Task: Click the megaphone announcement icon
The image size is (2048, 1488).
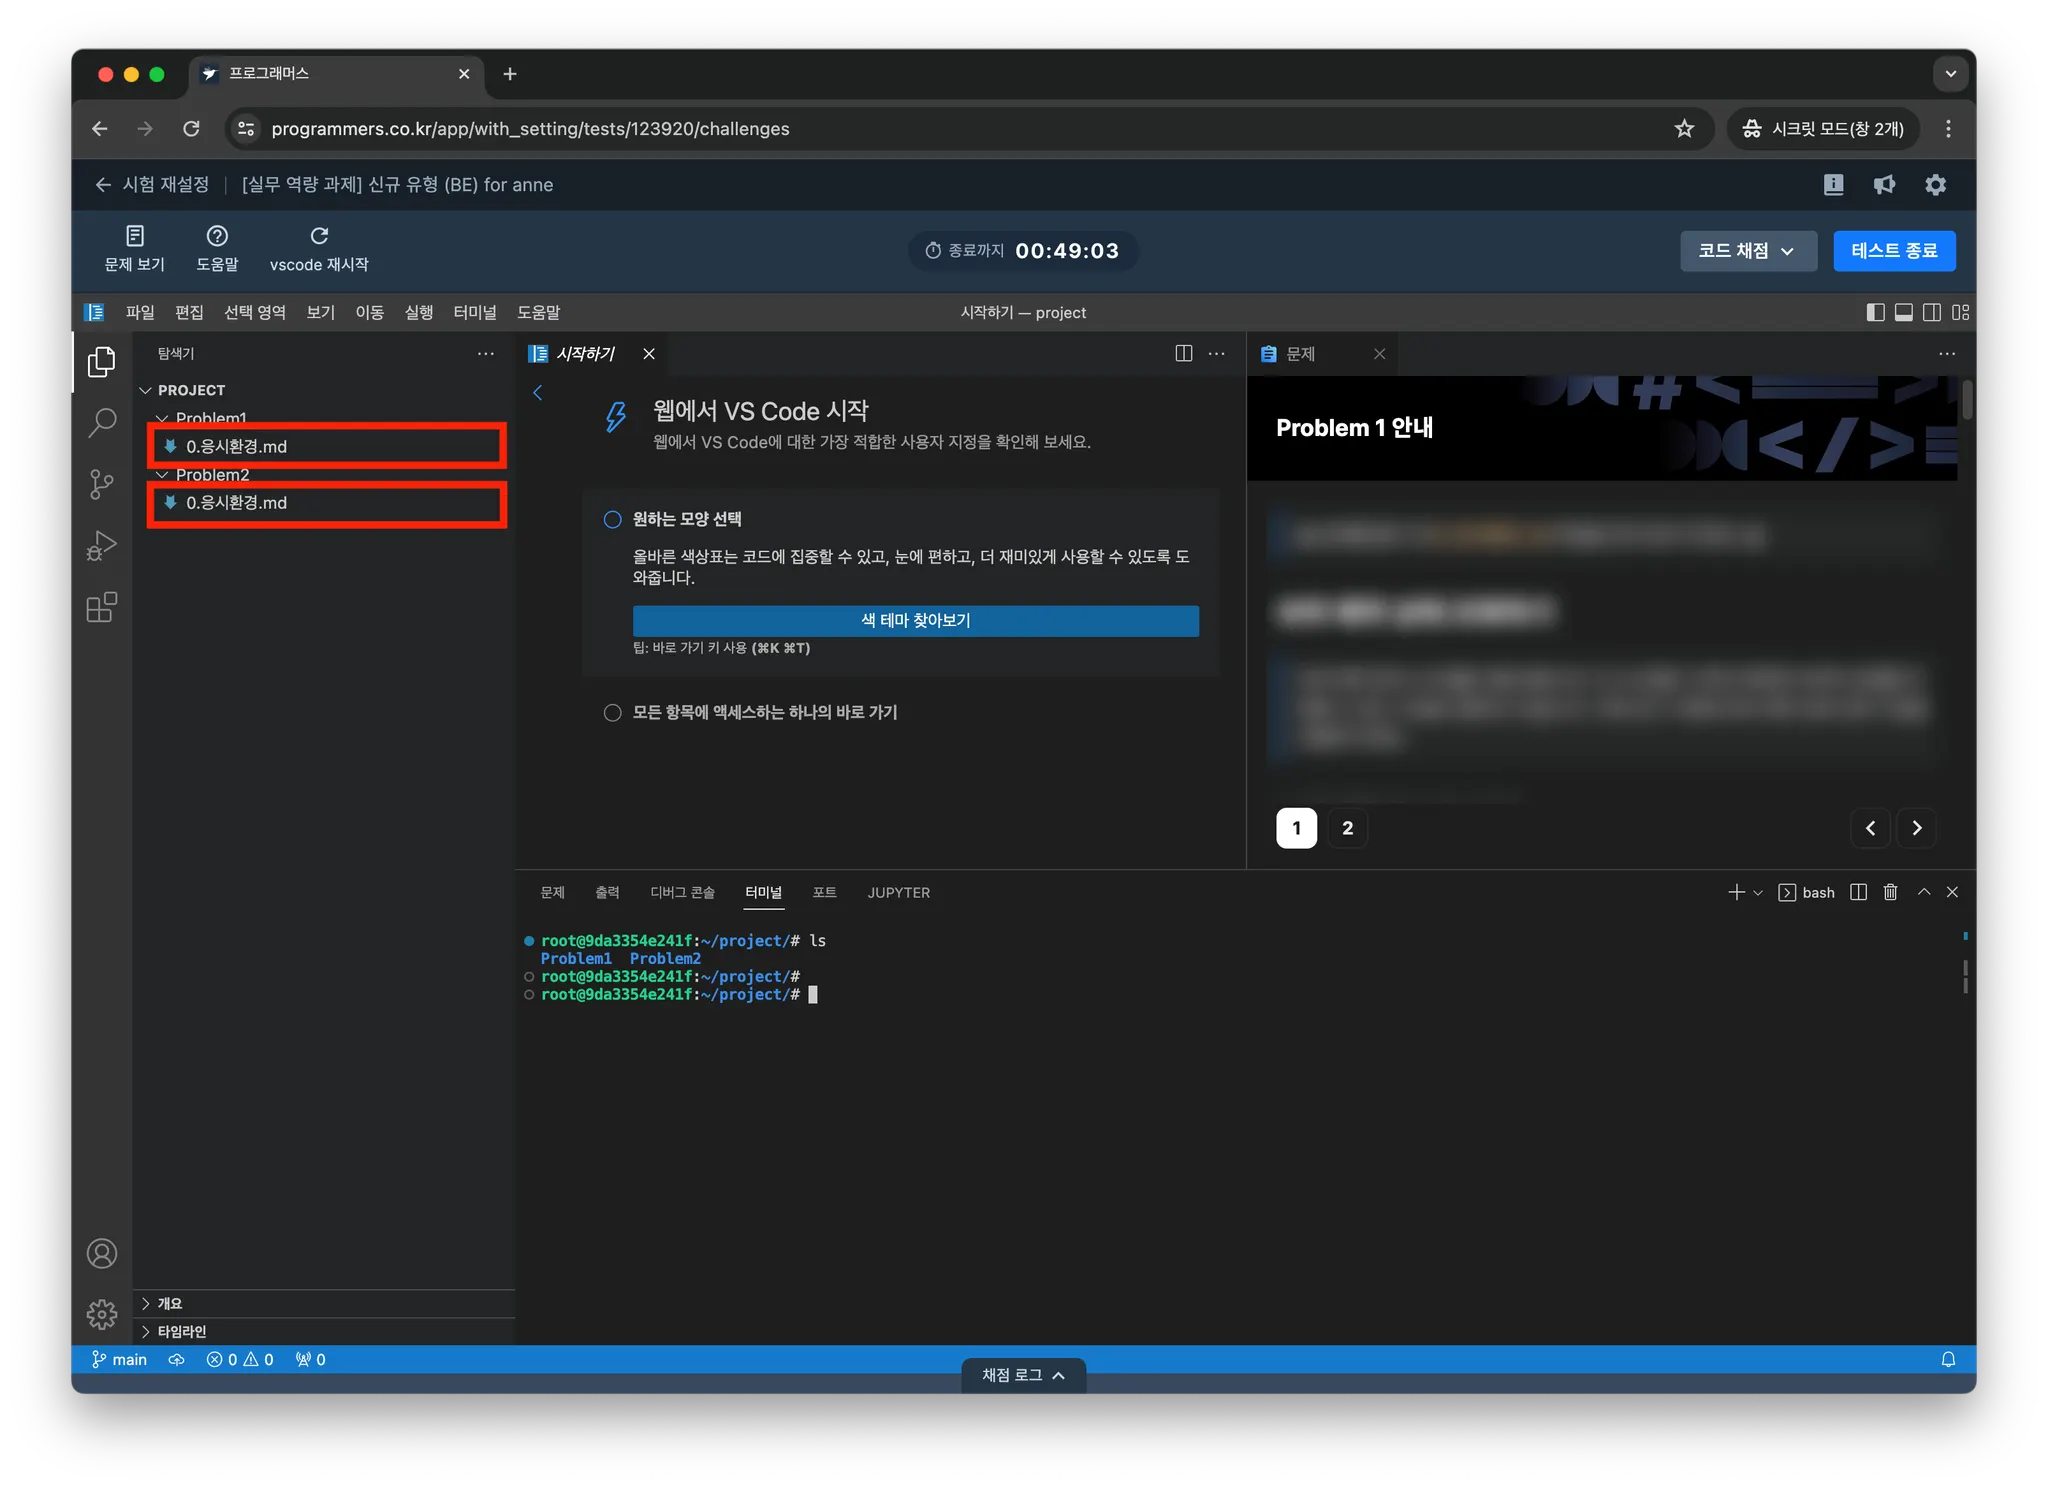Action: (1884, 185)
